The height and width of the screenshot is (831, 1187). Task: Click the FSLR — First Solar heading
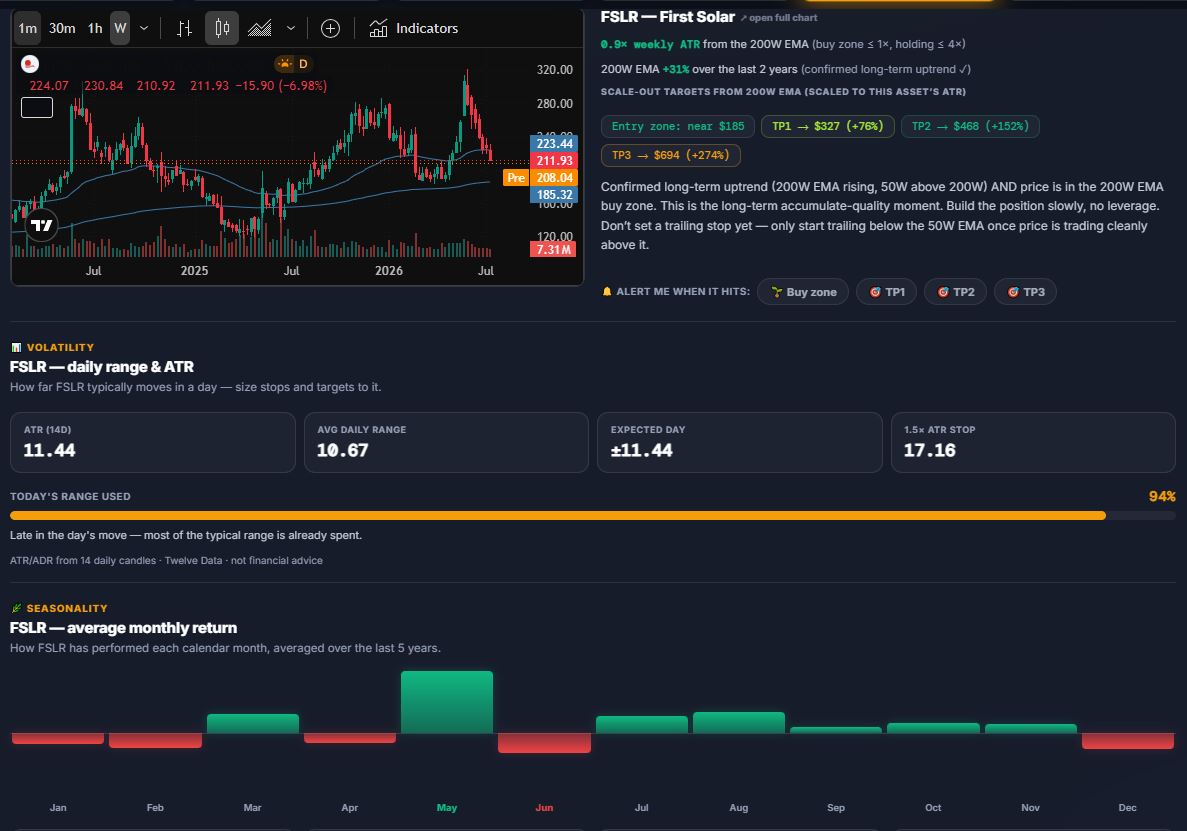click(x=668, y=17)
